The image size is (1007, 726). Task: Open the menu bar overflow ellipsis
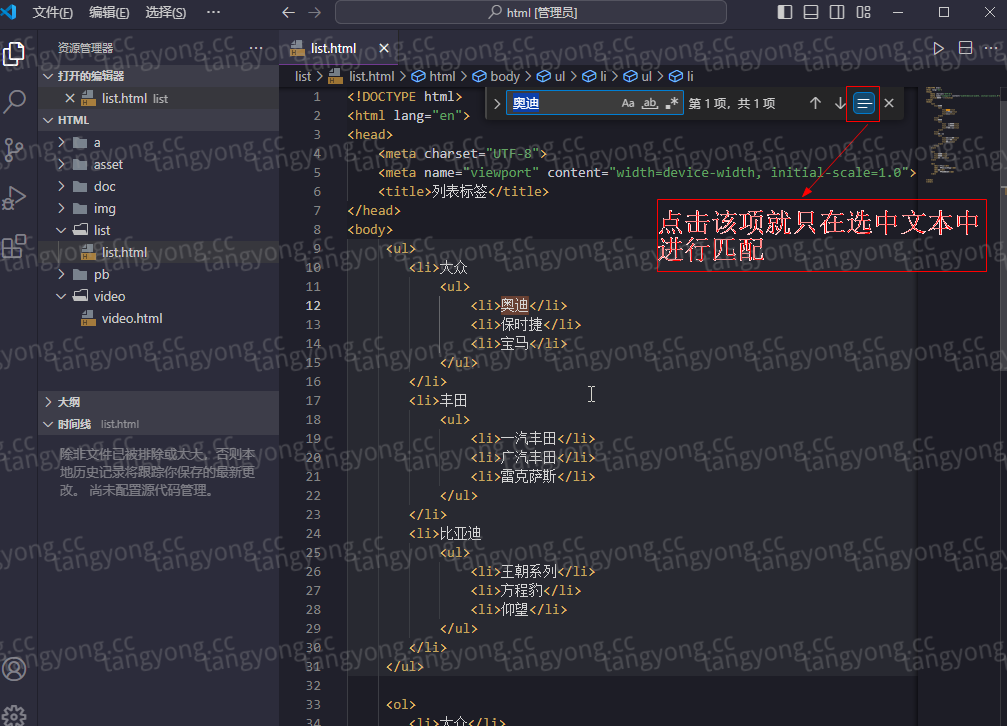pos(213,12)
